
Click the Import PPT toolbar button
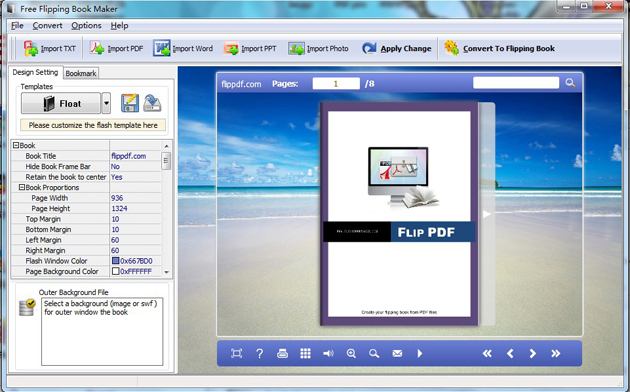point(250,49)
